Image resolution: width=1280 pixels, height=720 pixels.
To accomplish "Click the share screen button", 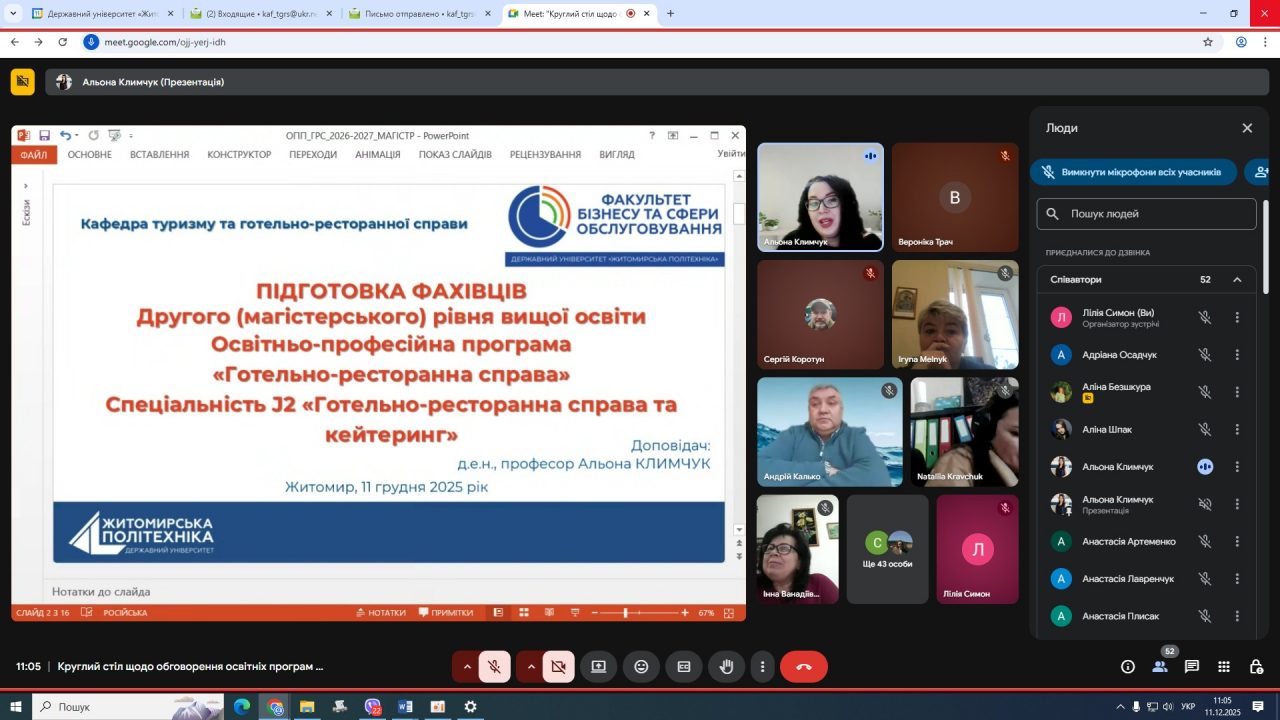I will click(598, 667).
